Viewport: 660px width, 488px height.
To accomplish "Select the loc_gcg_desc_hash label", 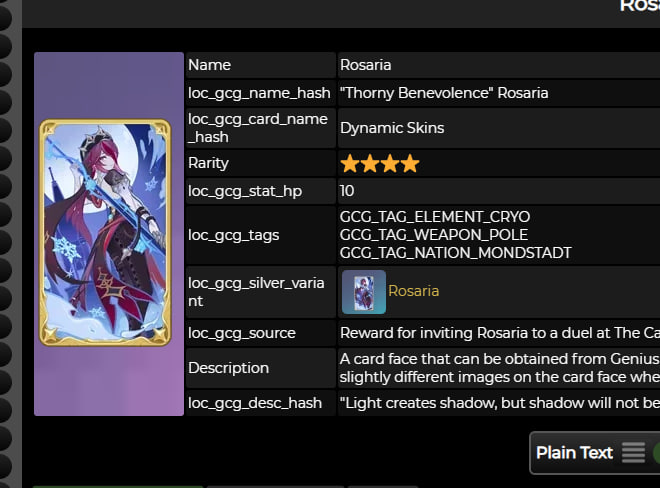I will click(x=255, y=403).
